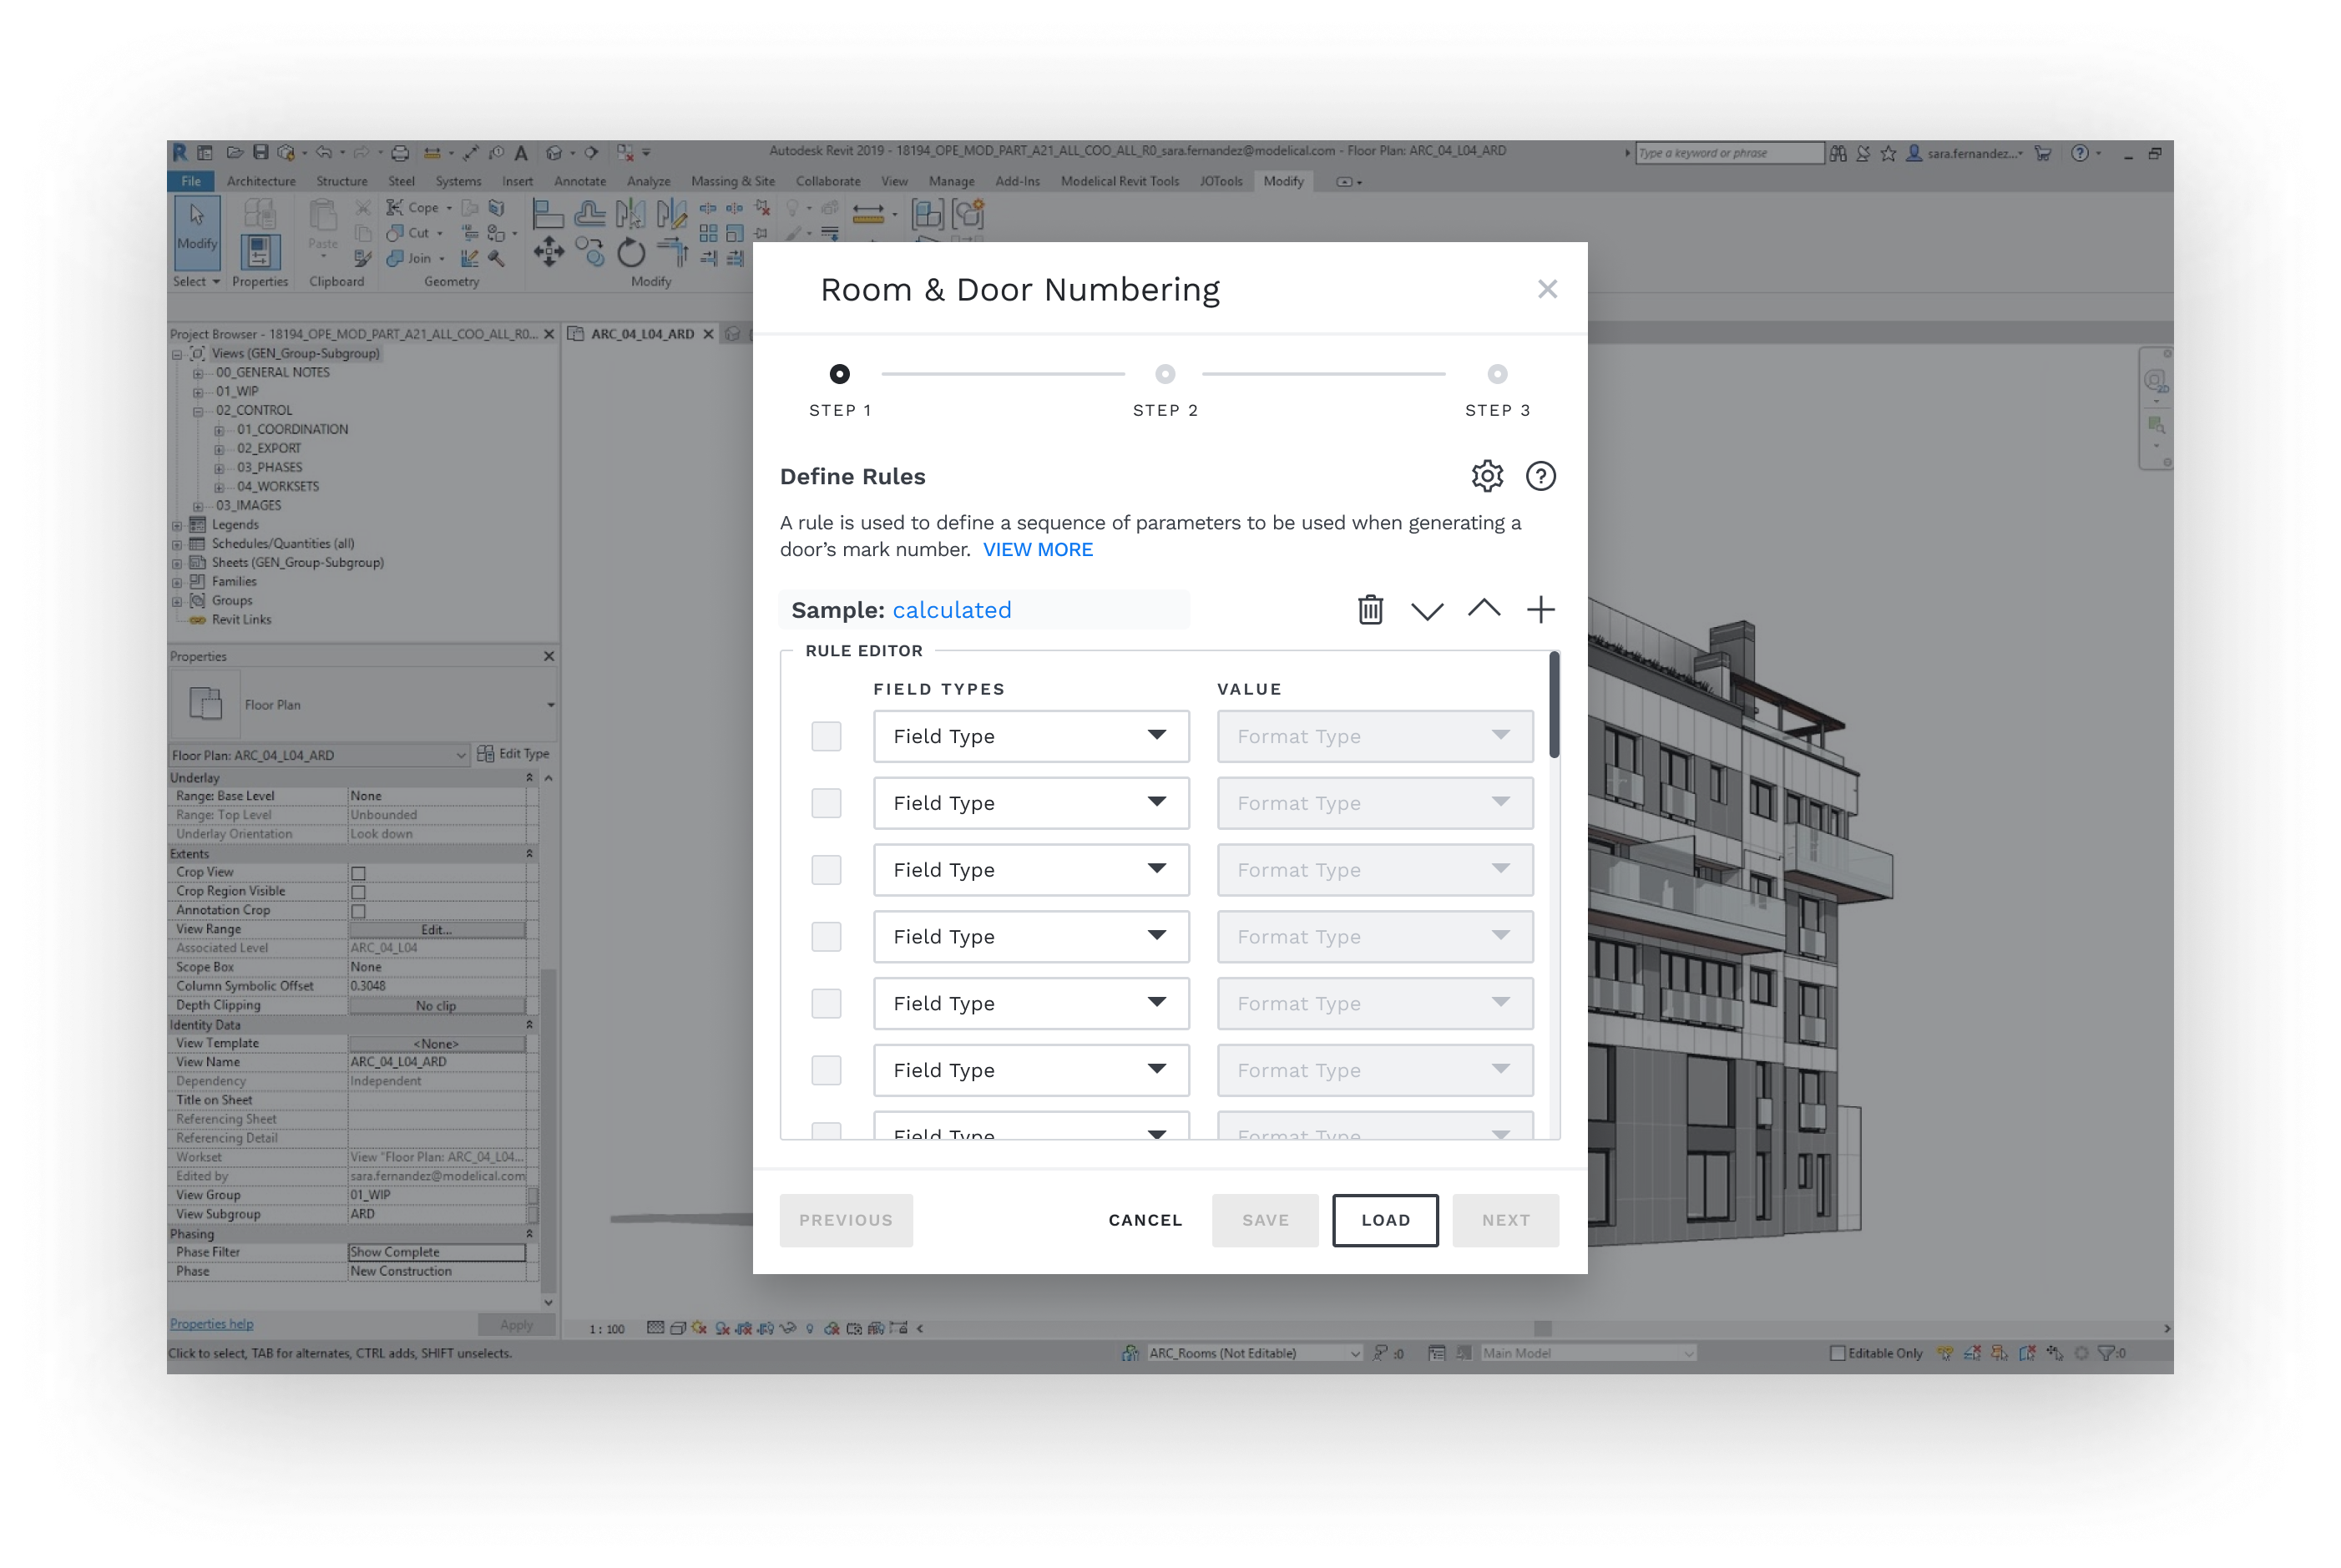Open Visual Style icon in view control bar
The height and width of the screenshot is (1568, 2341).
coord(680,1329)
